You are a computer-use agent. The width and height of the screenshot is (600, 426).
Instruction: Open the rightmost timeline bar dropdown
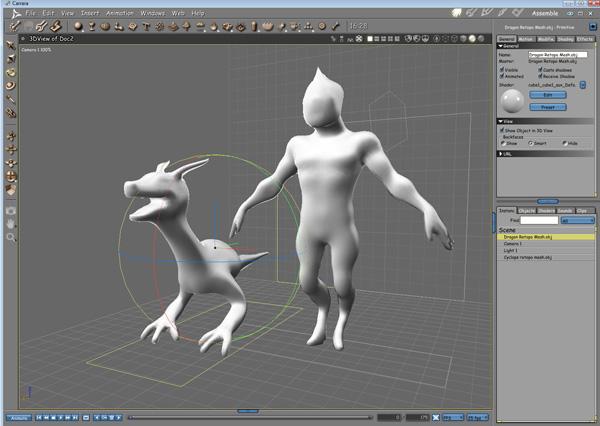[478, 417]
